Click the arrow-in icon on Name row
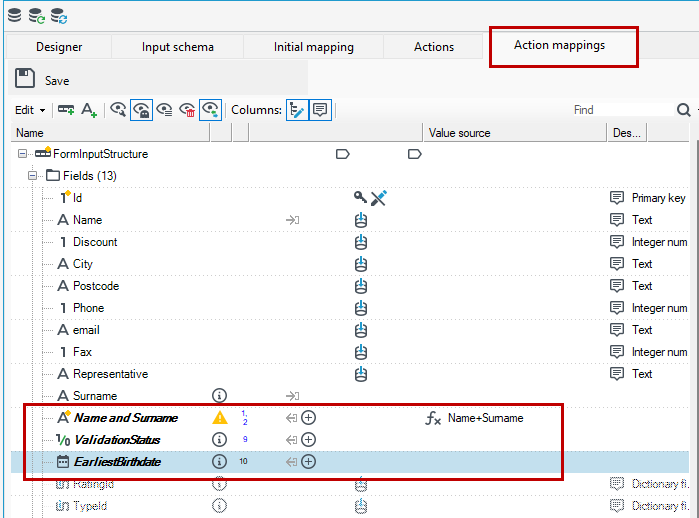 (292, 220)
